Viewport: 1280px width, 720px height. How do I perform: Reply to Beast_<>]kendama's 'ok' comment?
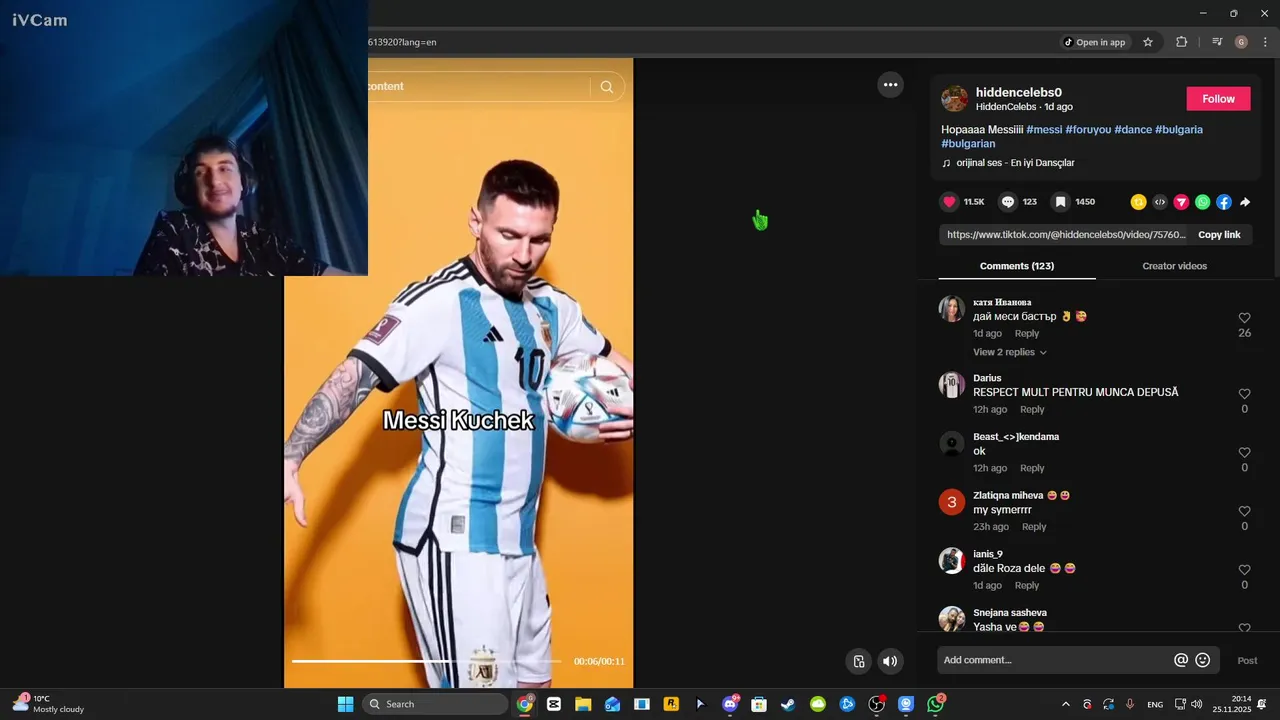tap(1032, 468)
